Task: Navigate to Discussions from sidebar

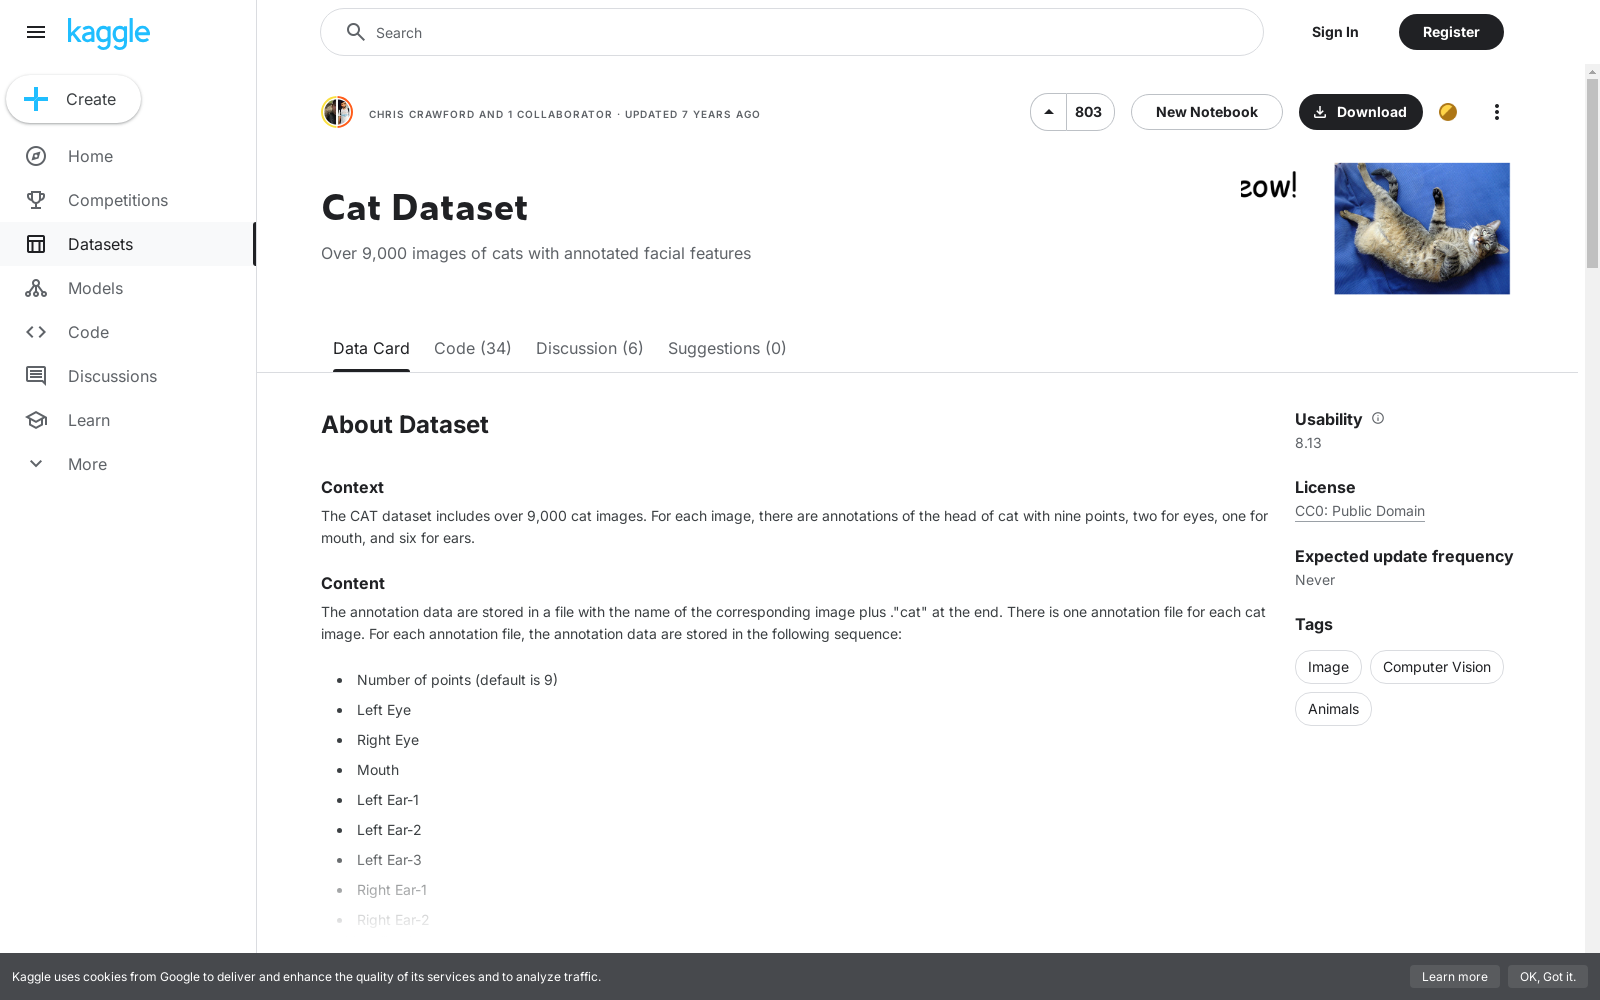Action: [112, 376]
